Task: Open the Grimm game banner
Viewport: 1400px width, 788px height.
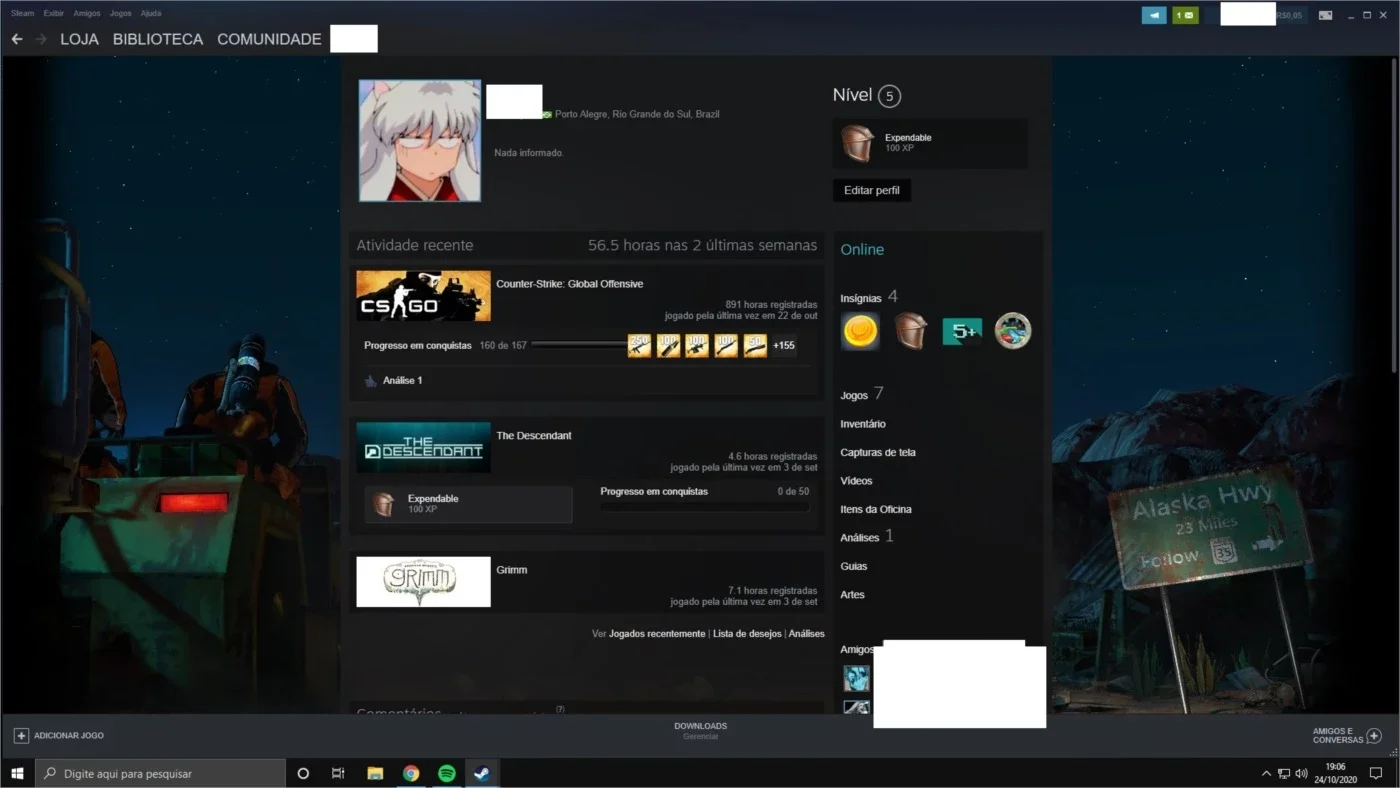Action: tap(423, 582)
